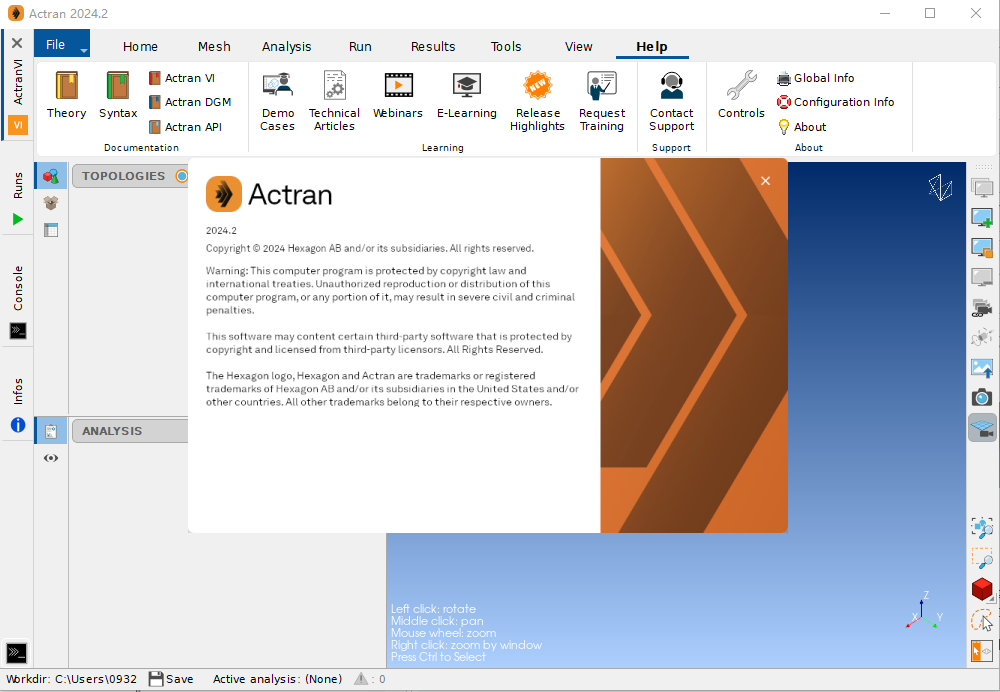Open Technical Articles
The height and width of the screenshot is (692, 1000).
[334, 101]
